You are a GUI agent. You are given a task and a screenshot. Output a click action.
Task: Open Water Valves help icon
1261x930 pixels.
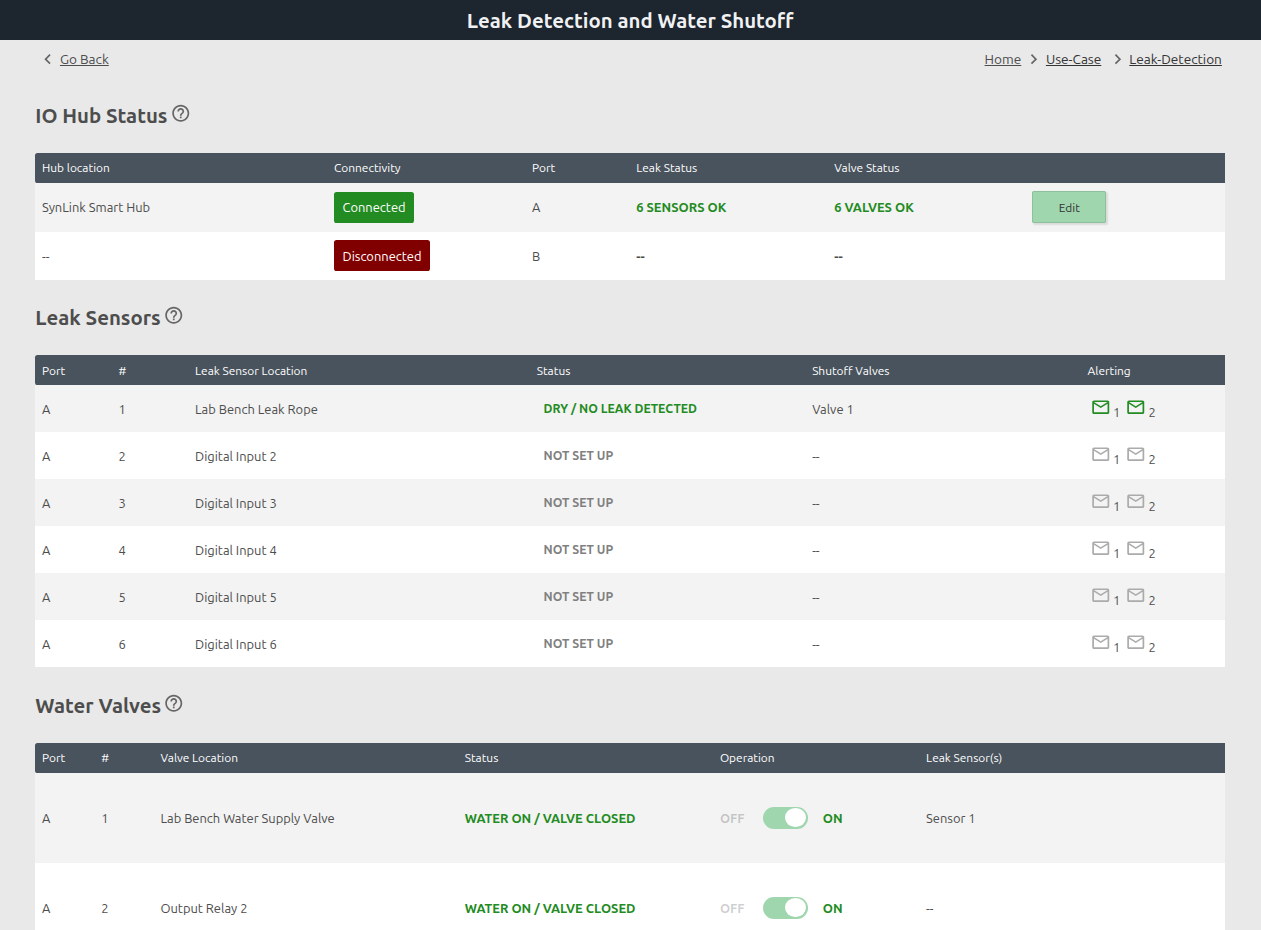174,704
